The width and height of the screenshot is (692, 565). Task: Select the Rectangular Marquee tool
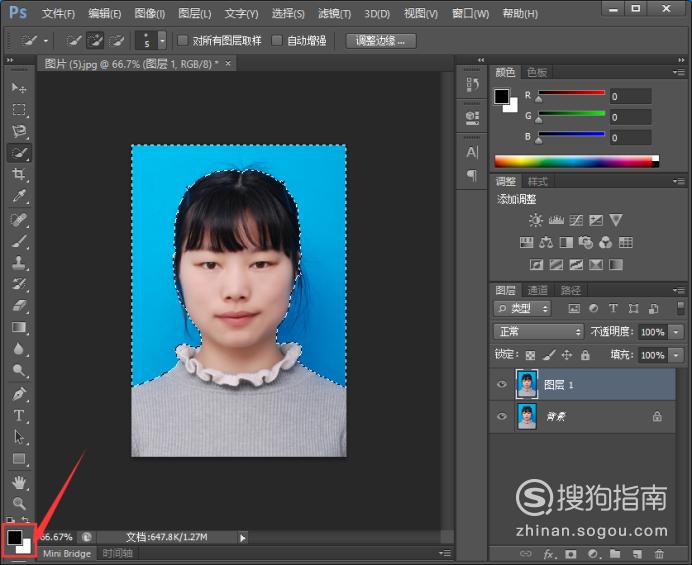tap(19, 109)
